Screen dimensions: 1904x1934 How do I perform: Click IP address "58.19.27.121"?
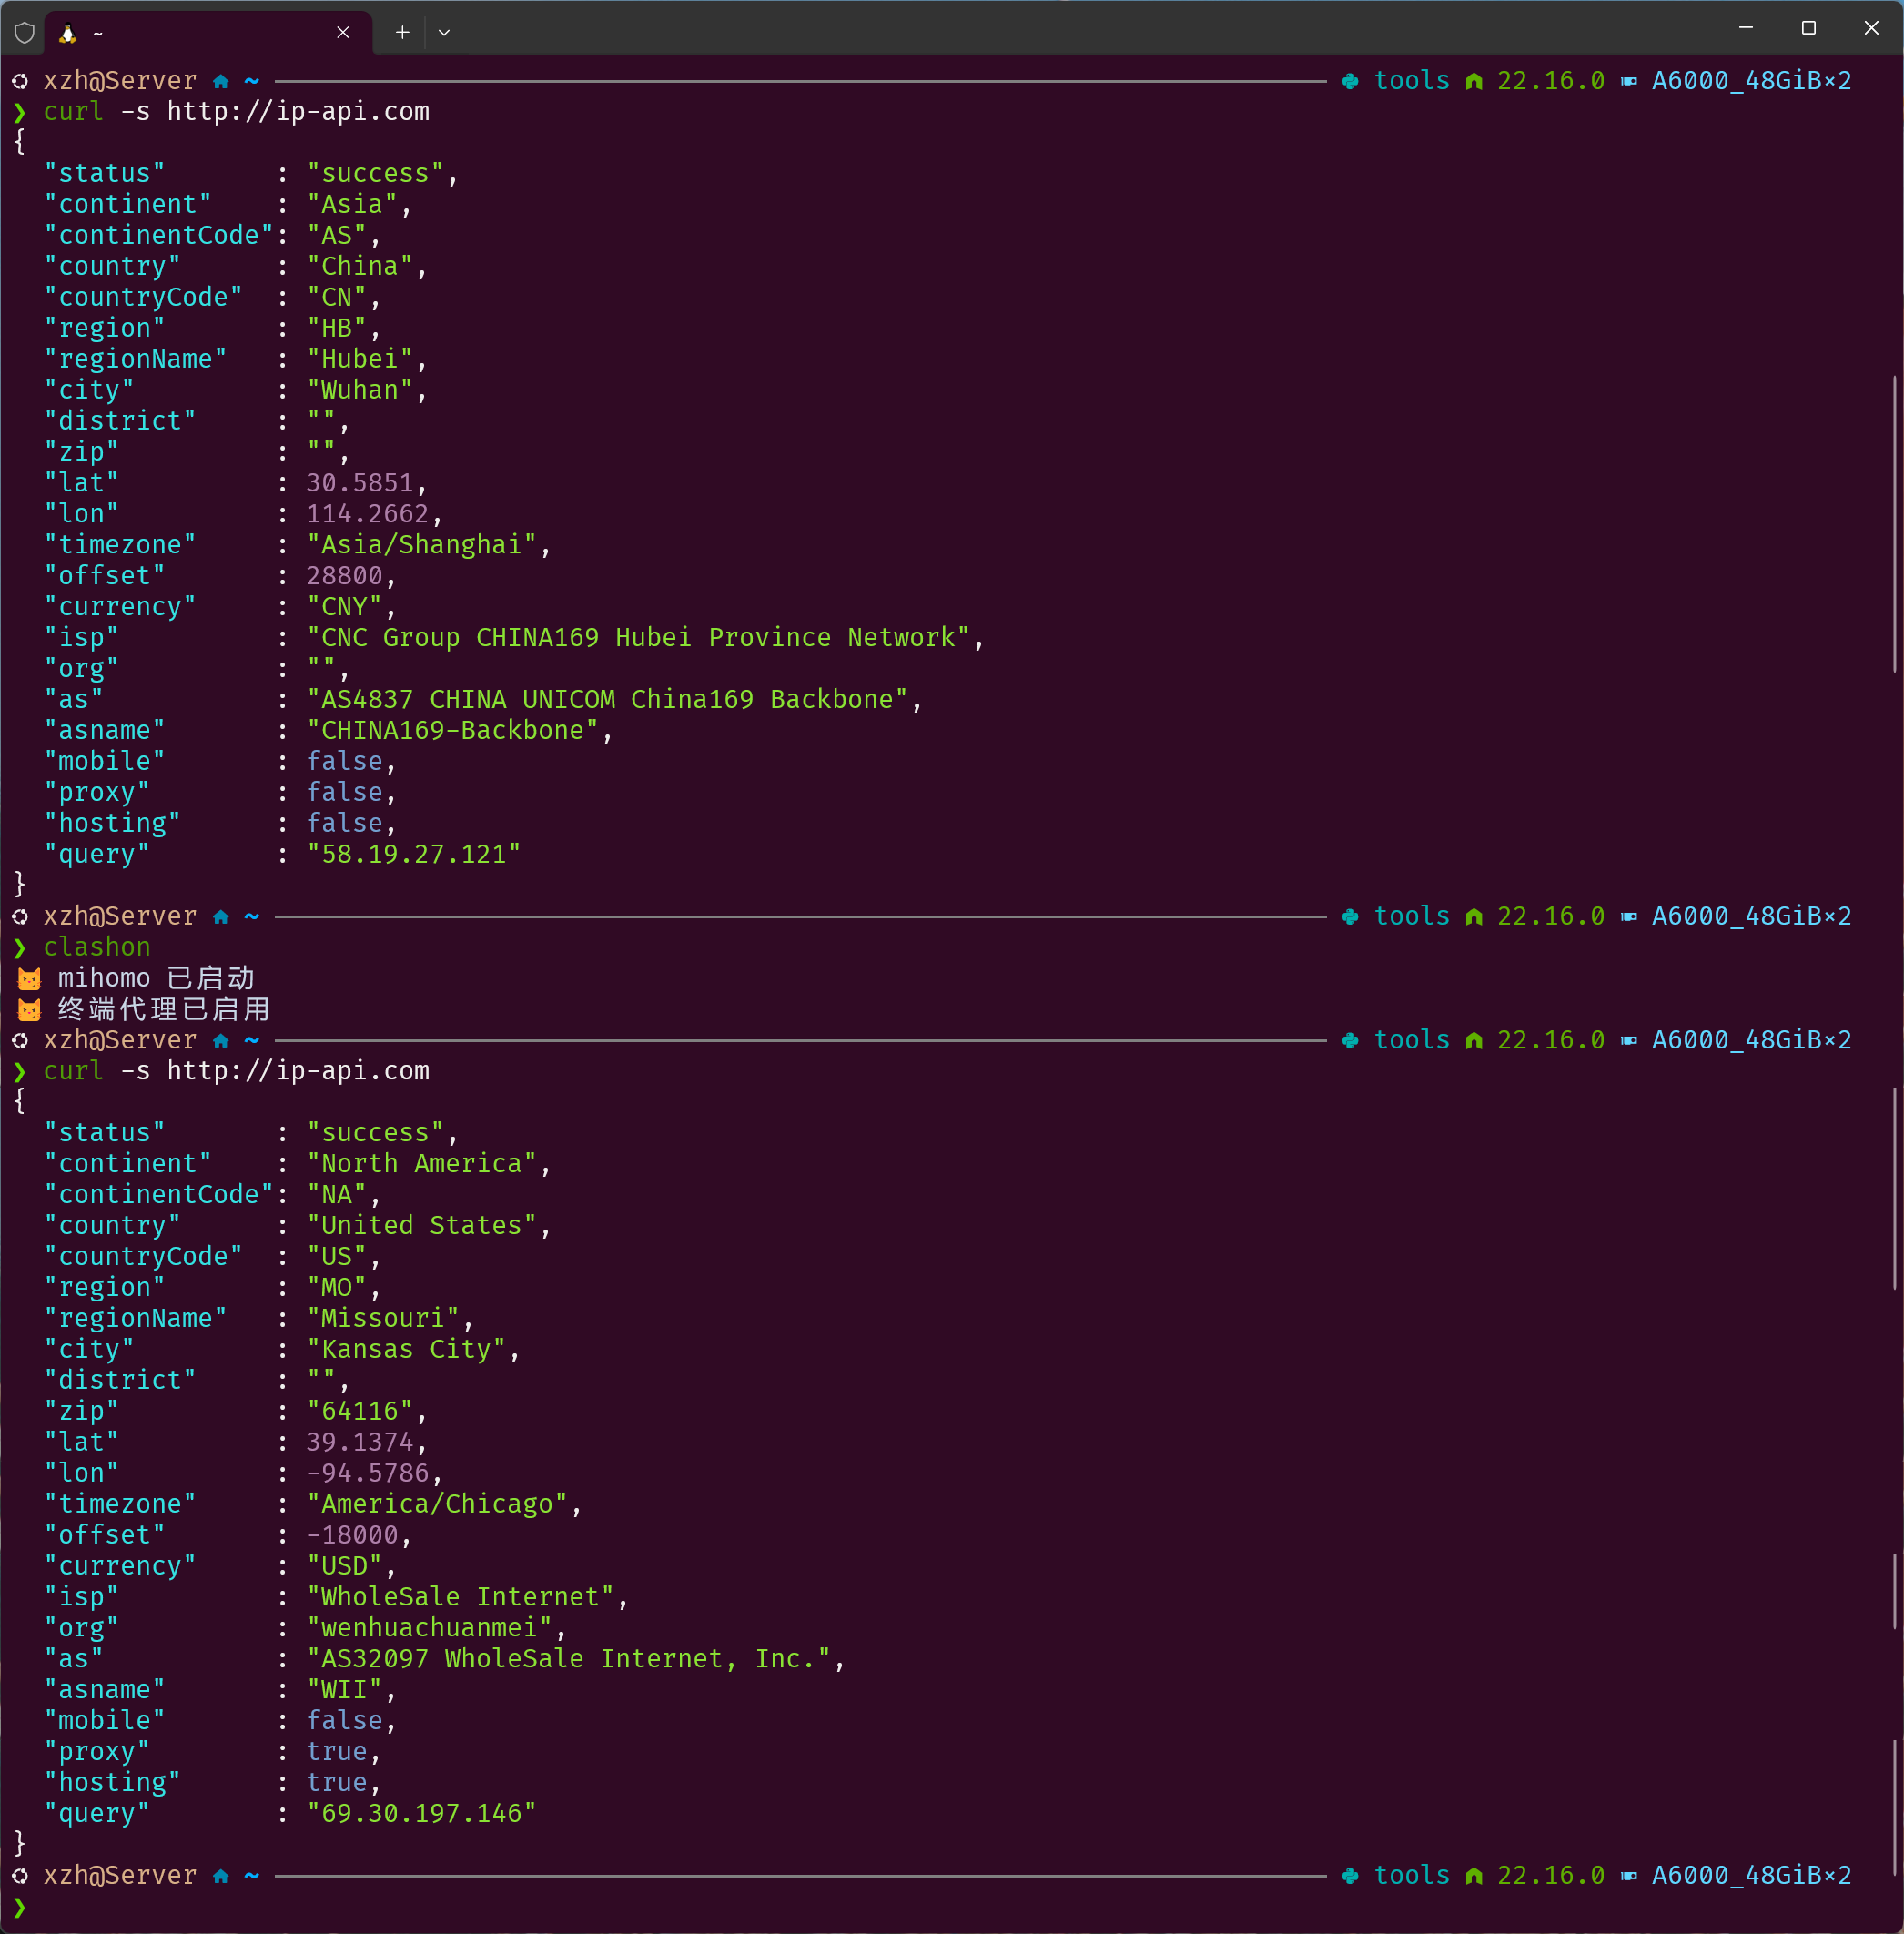[x=413, y=855]
